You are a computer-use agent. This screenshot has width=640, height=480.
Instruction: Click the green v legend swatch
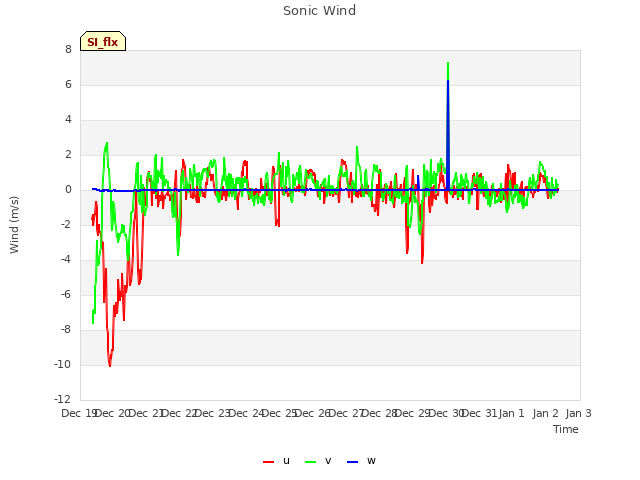coord(311,462)
